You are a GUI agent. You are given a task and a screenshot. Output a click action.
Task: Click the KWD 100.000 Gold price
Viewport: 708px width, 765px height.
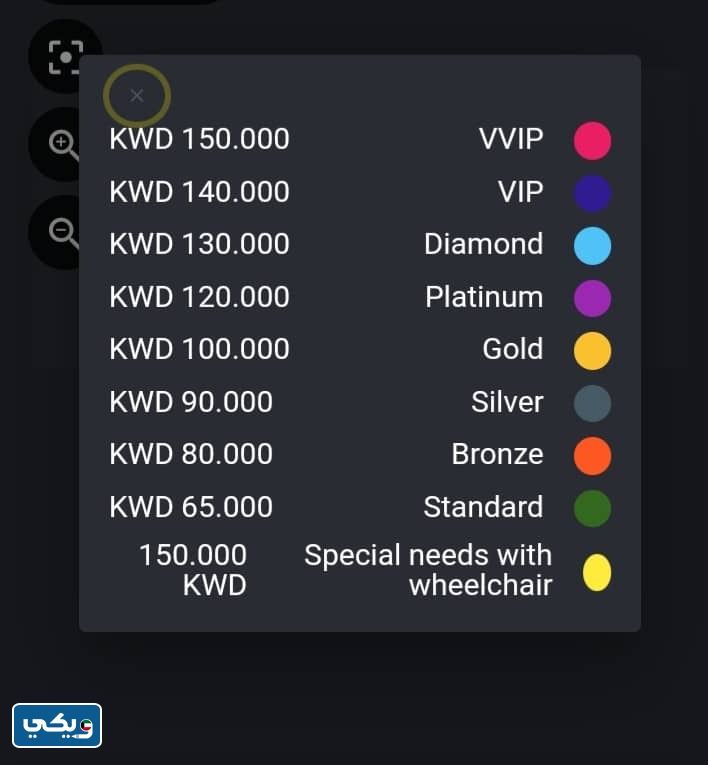point(199,349)
